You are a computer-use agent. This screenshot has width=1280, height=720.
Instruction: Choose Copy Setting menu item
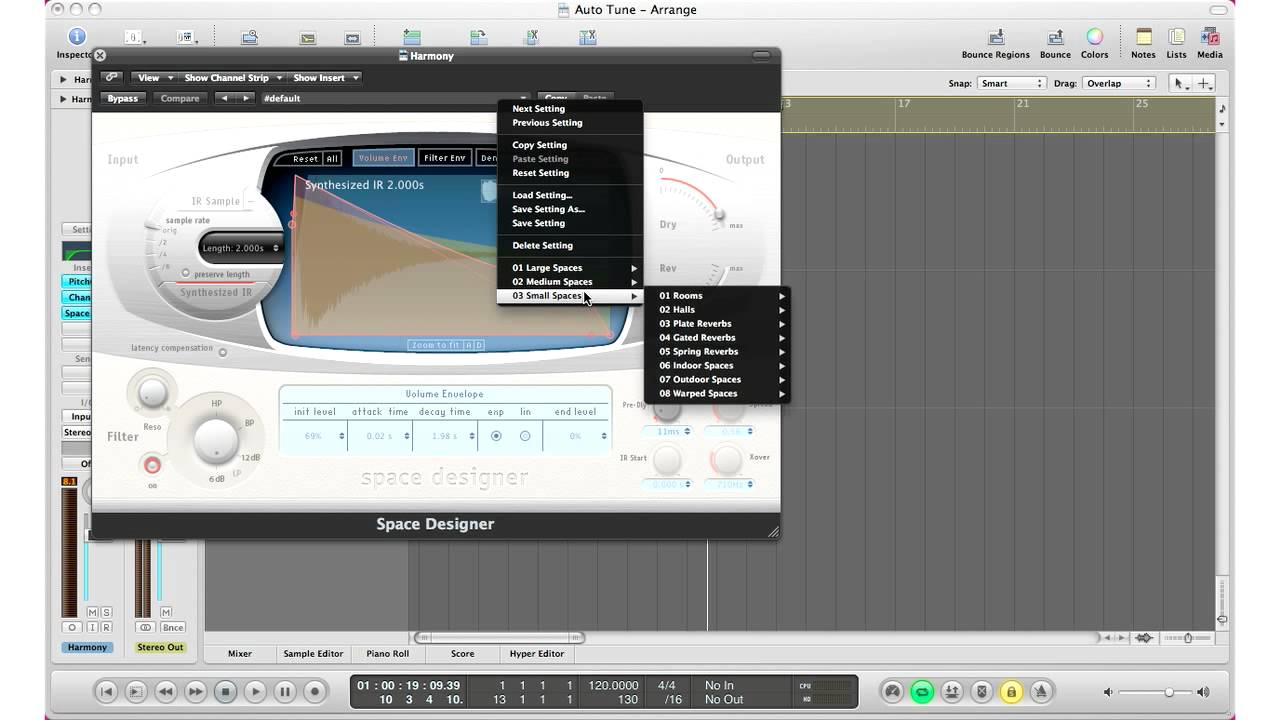pos(570,145)
